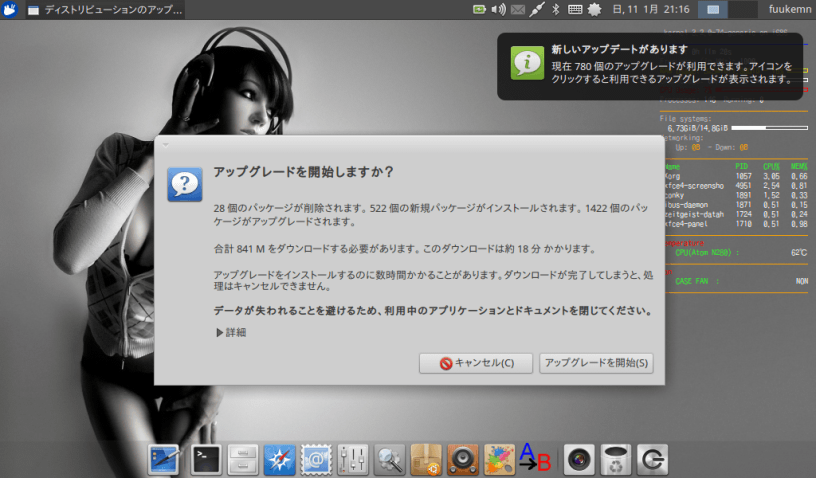Click the 62℃ temperature value
816x478 pixels.
point(799,253)
